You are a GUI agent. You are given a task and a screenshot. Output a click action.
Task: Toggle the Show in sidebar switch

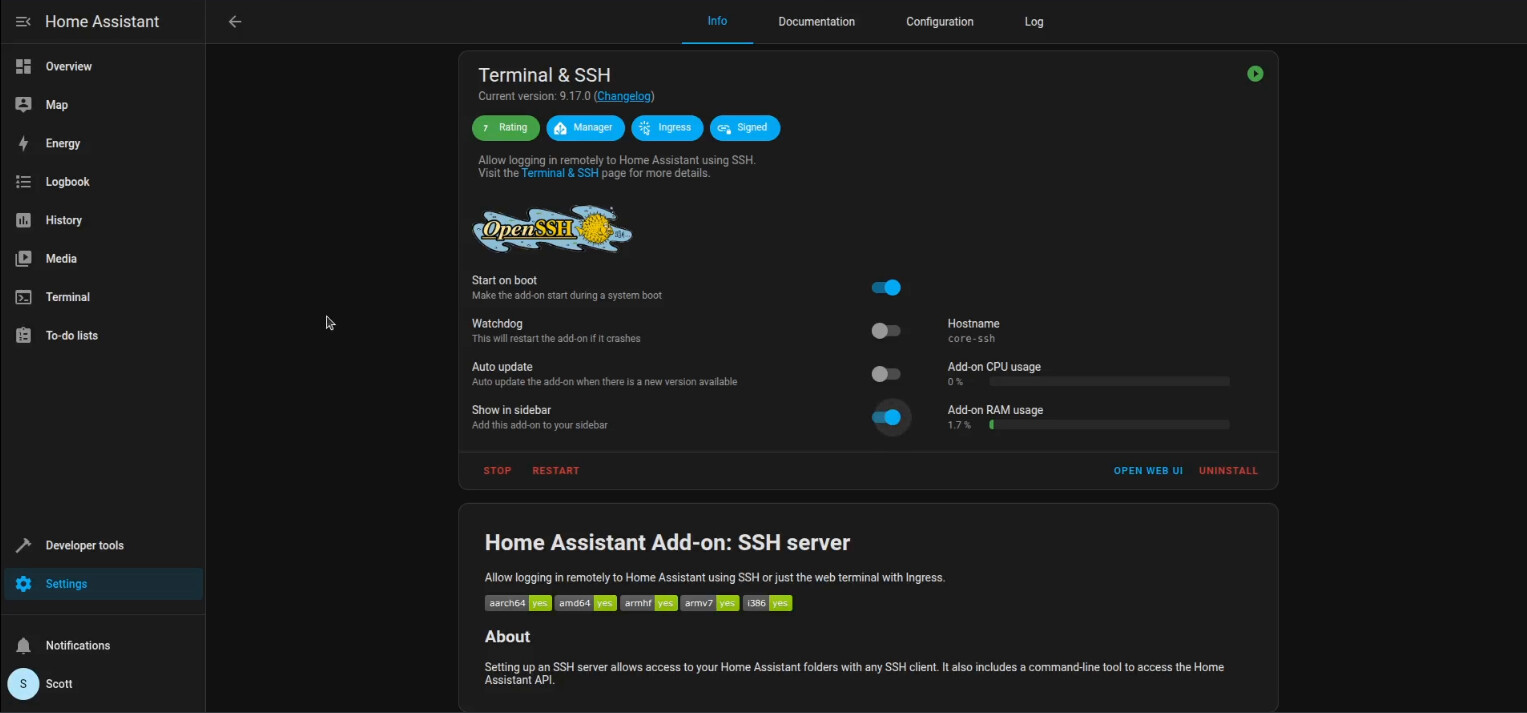(886, 417)
